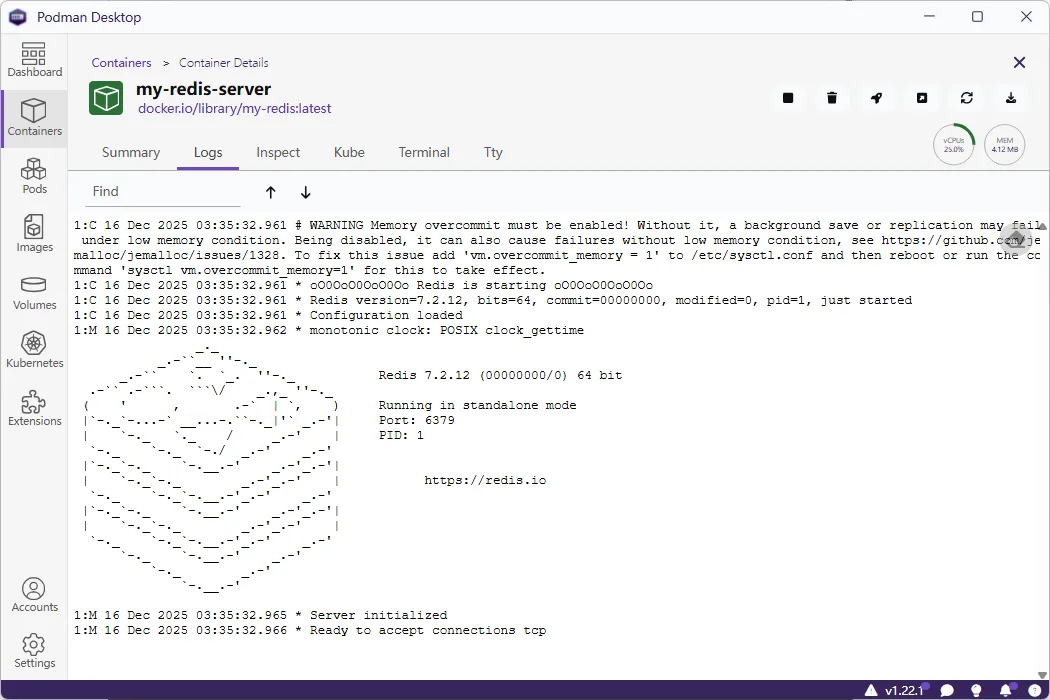Image resolution: width=1050 pixels, height=700 pixels.
Task: Jump to next search match arrow
Action: tap(306, 192)
